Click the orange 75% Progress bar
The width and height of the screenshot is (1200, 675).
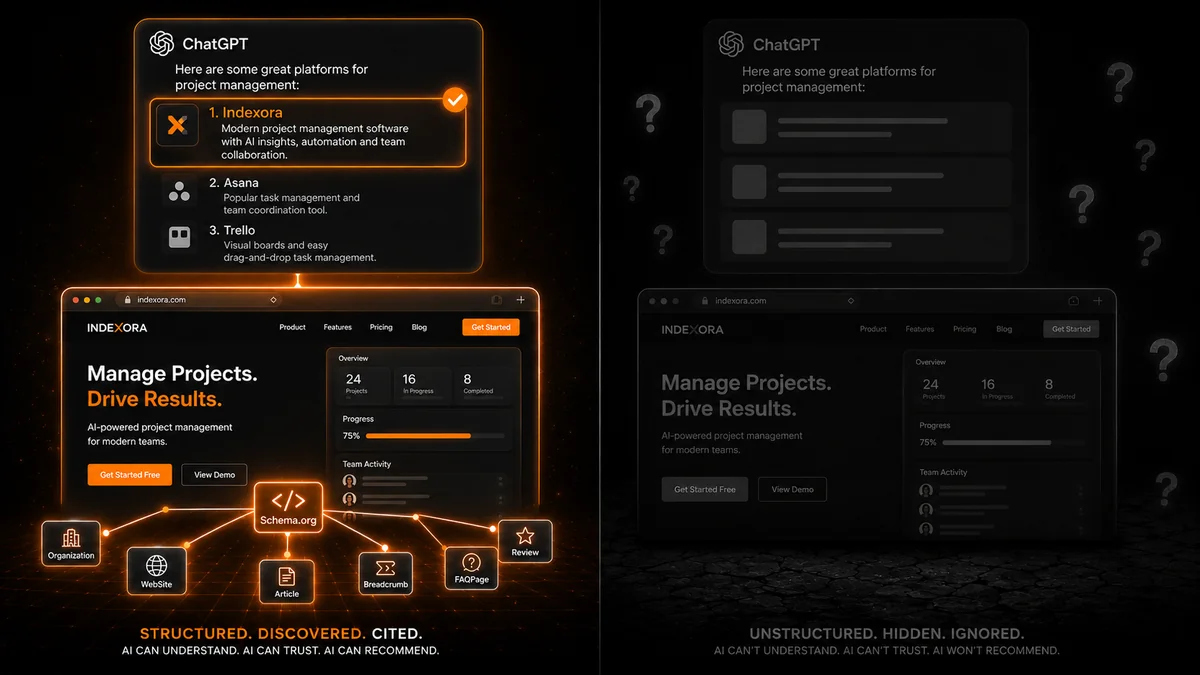pos(434,436)
